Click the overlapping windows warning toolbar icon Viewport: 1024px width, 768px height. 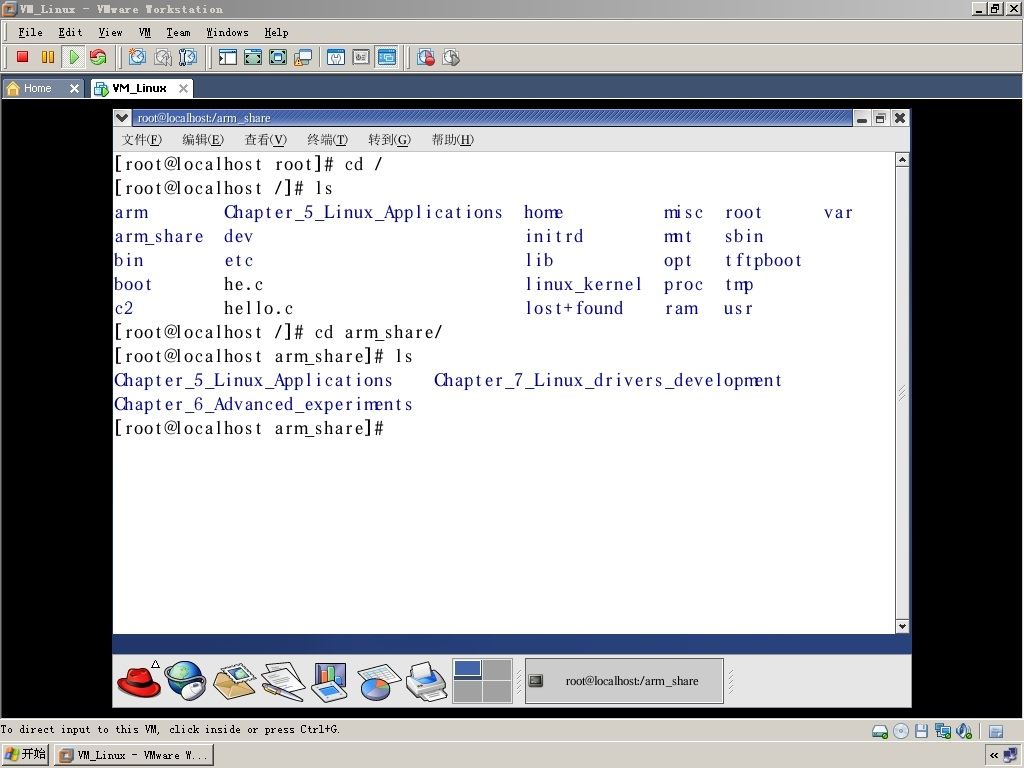(x=303, y=57)
